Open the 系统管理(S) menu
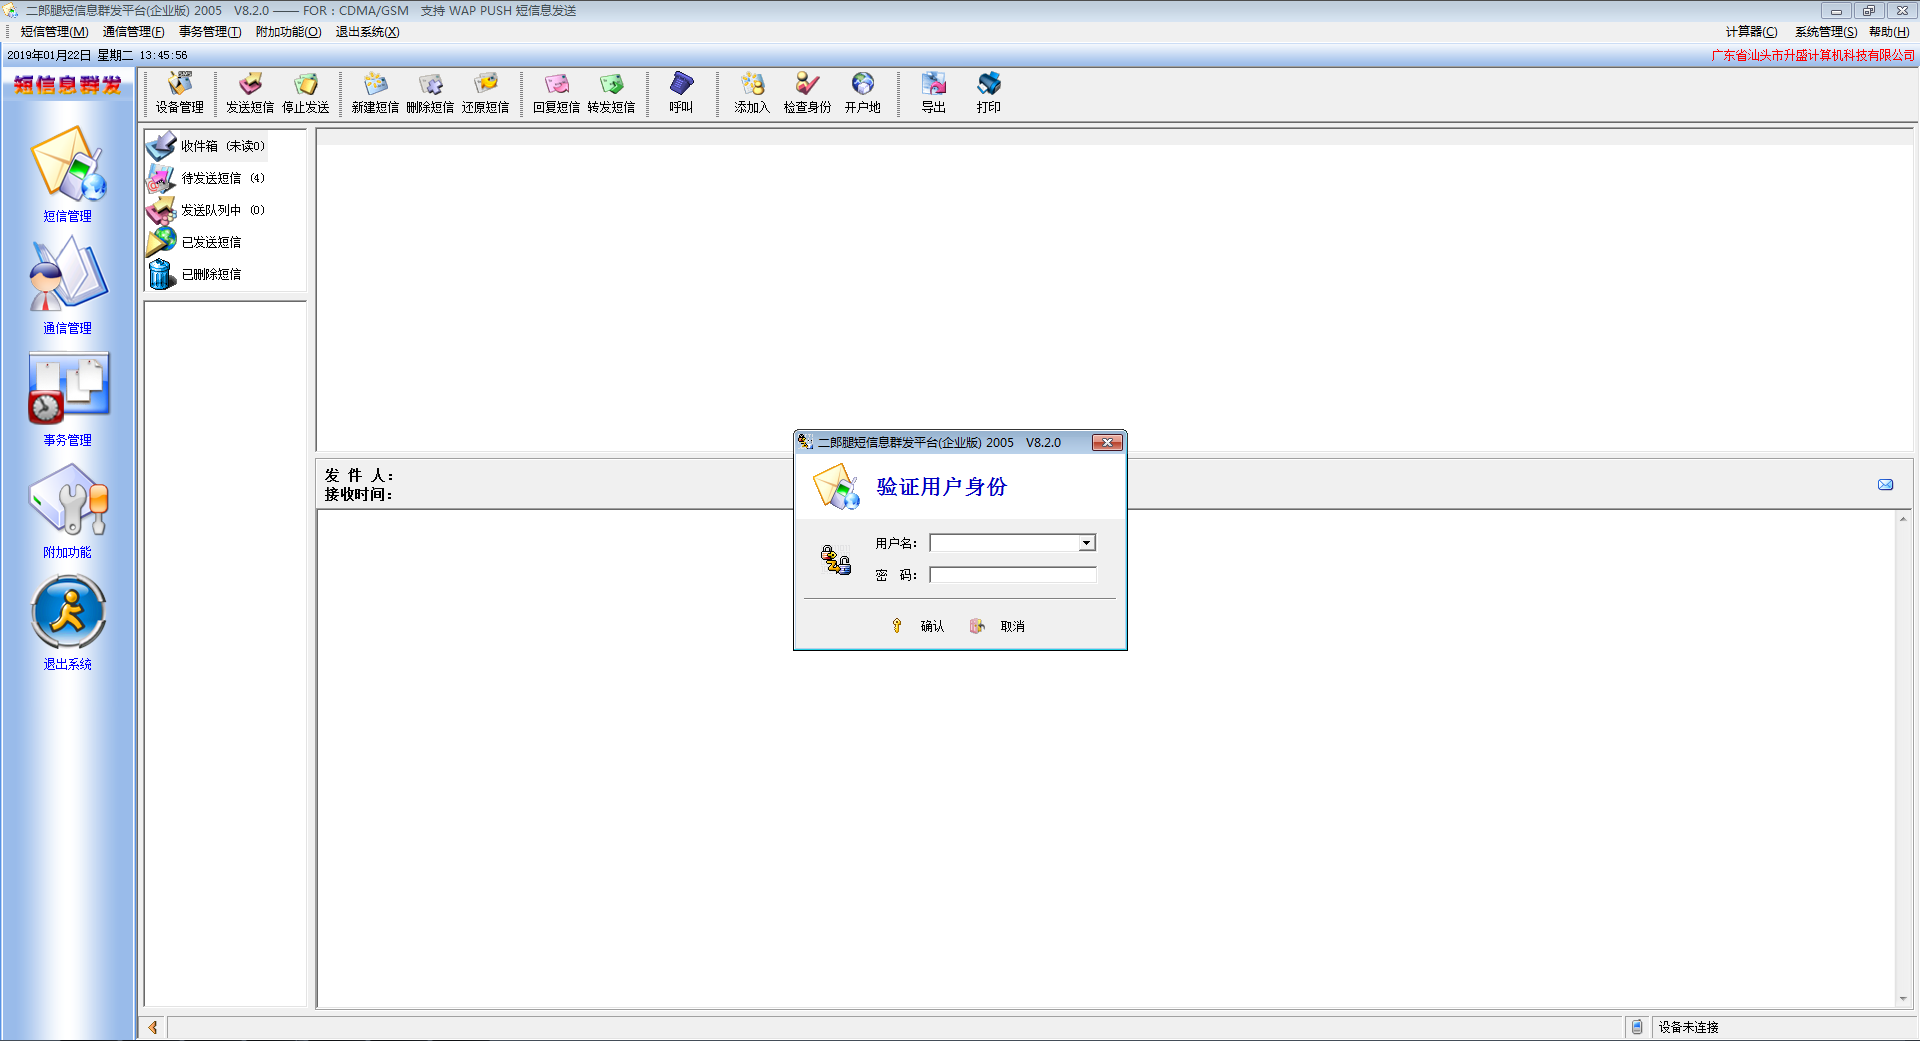The image size is (1920, 1041). (x=1825, y=32)
